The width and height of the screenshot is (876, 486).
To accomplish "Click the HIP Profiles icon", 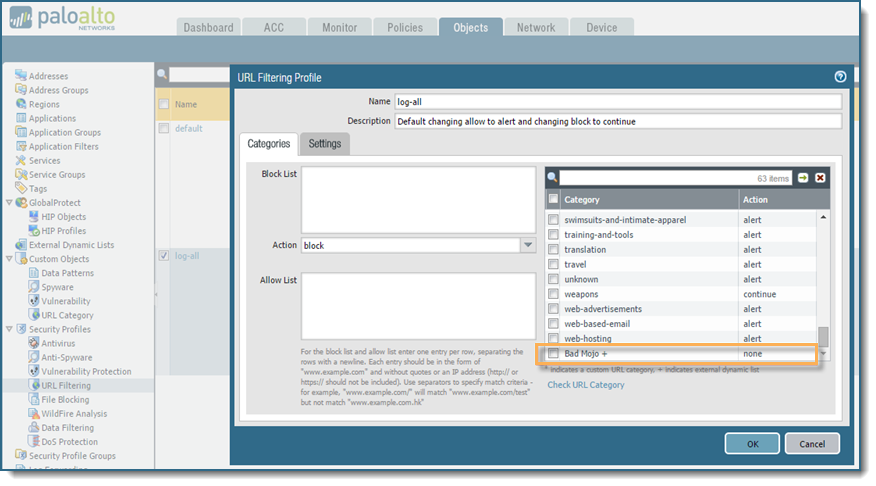I will [x=34, y=230].
